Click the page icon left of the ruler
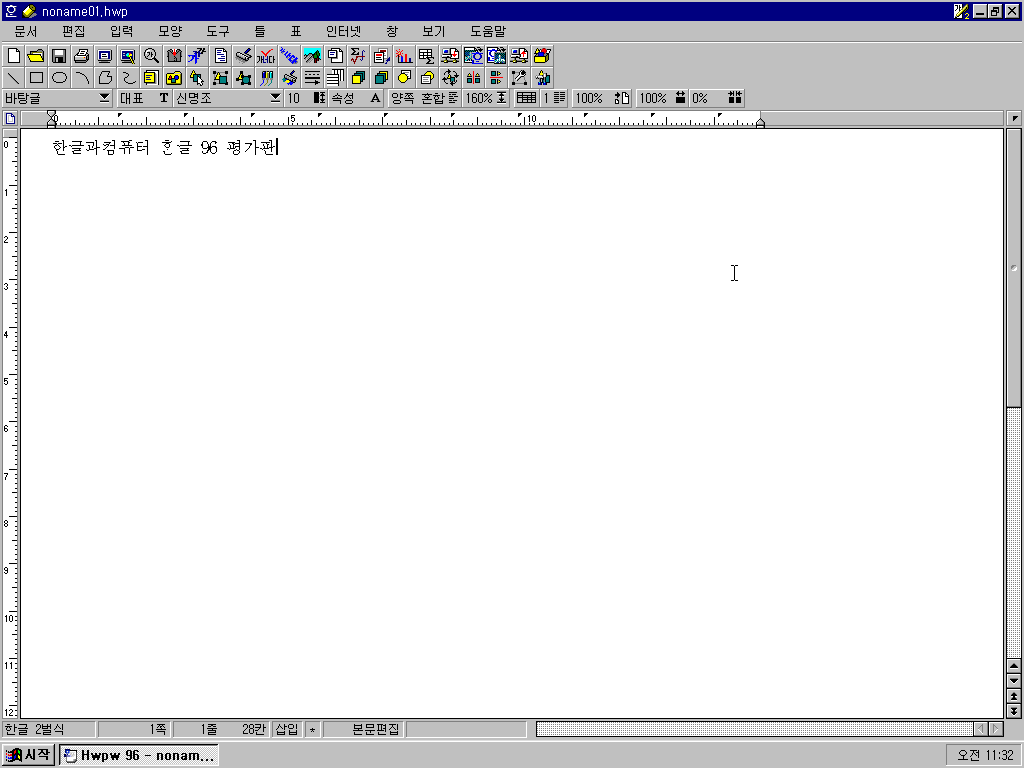The image size is (1024, 768). coord(10,118)
